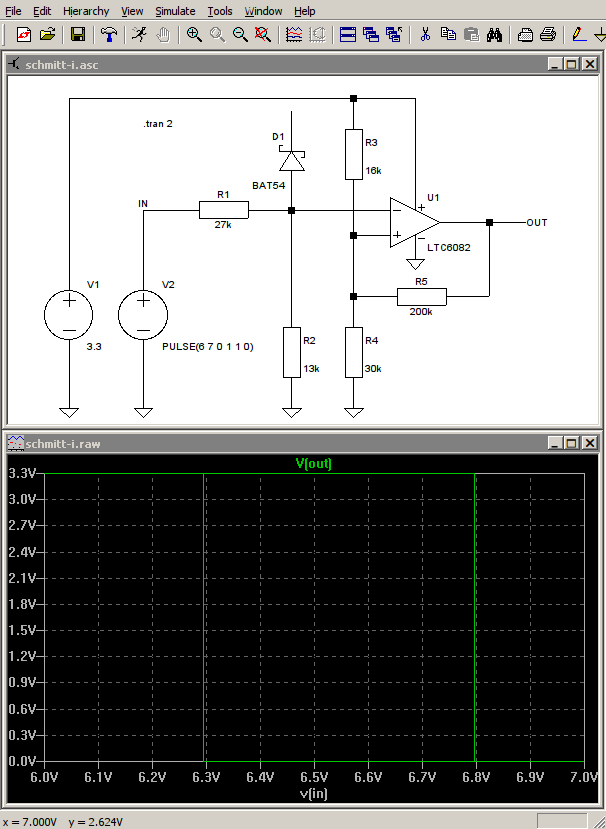The width and height of the screenshot is (606, 829).
Task: Click the Close All Windows icon
Action: pos(394,35)
